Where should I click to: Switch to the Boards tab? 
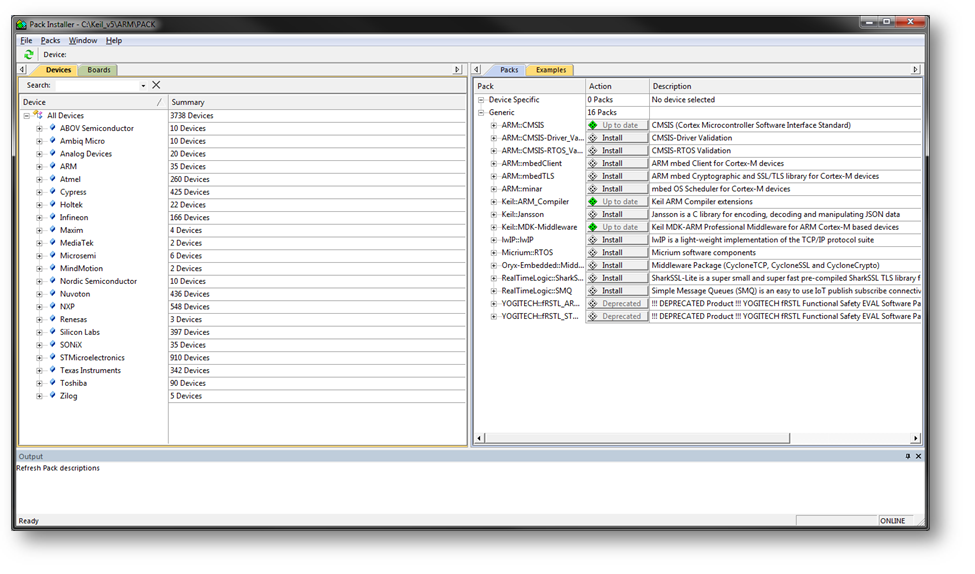pos(99,70)
